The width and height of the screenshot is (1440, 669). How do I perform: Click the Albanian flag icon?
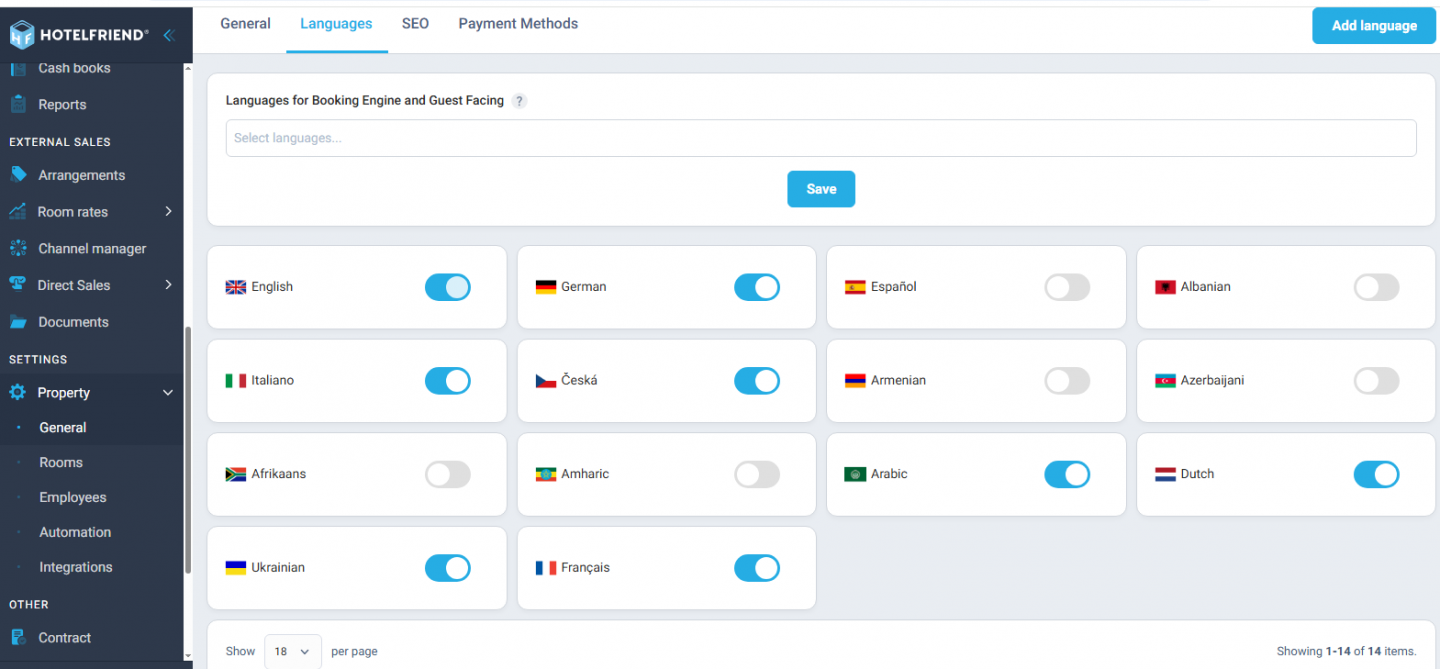click(x=1165, y=287)
